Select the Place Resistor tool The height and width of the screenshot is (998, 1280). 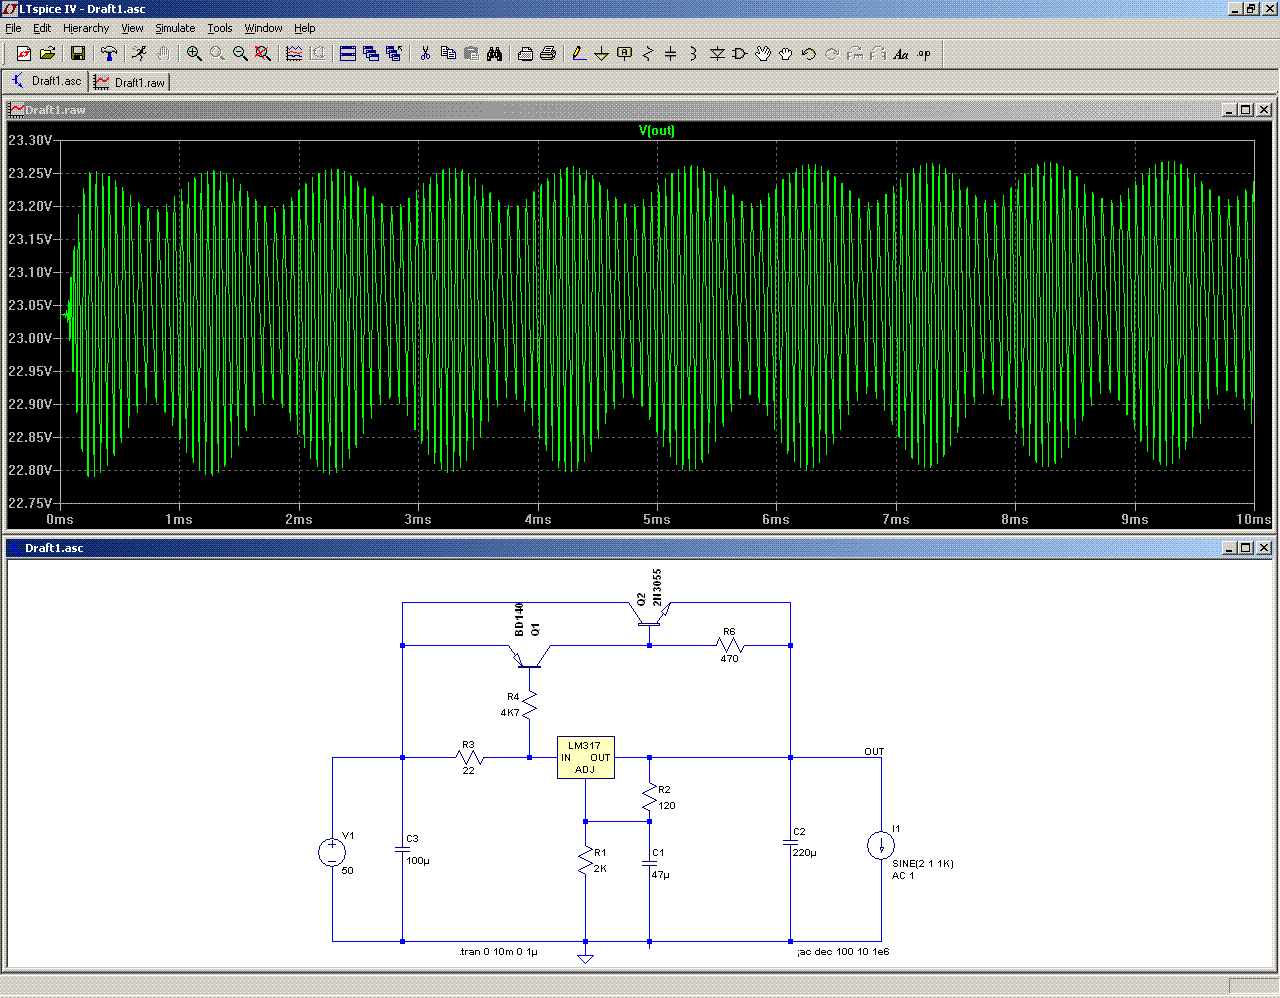647,54
